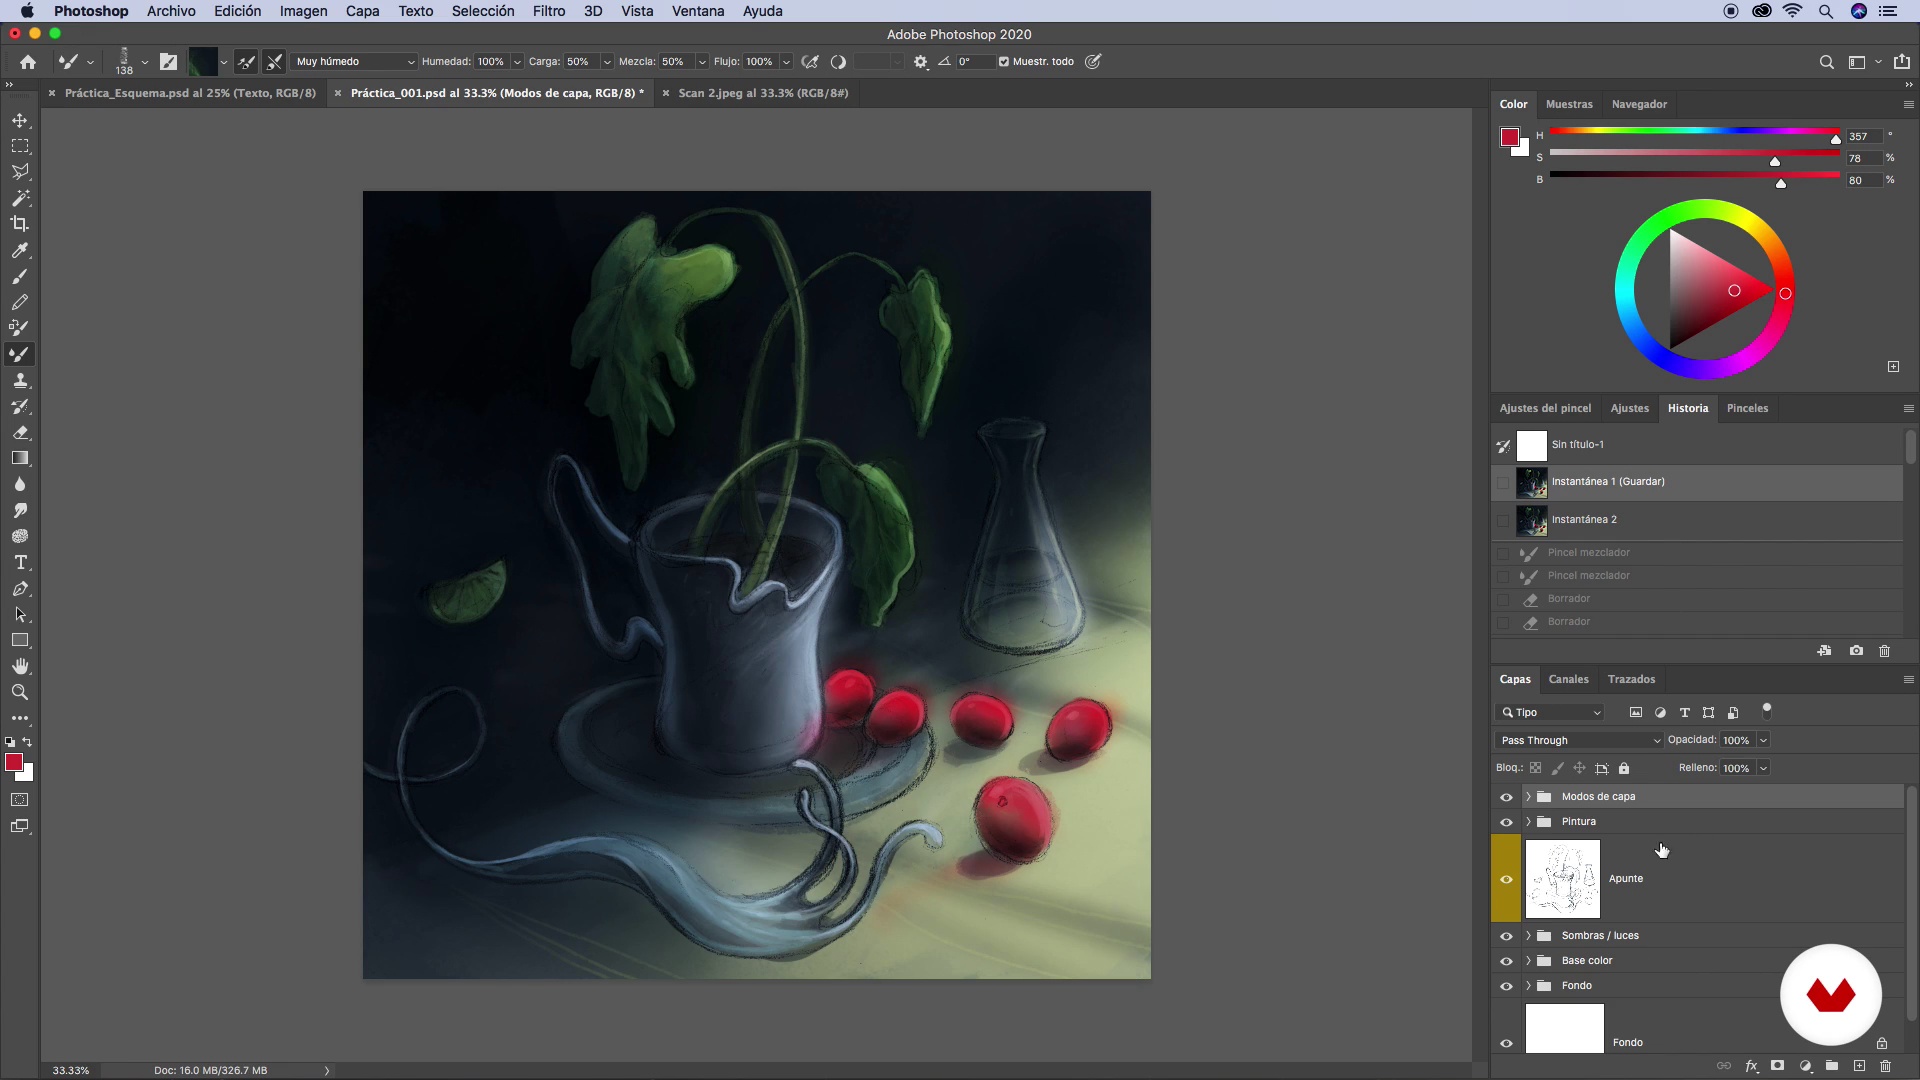Image resolution: width=1920 pixels, height=1080 pixels.
Task: Expand the Base color group
Action: (x=1528, y=961)
